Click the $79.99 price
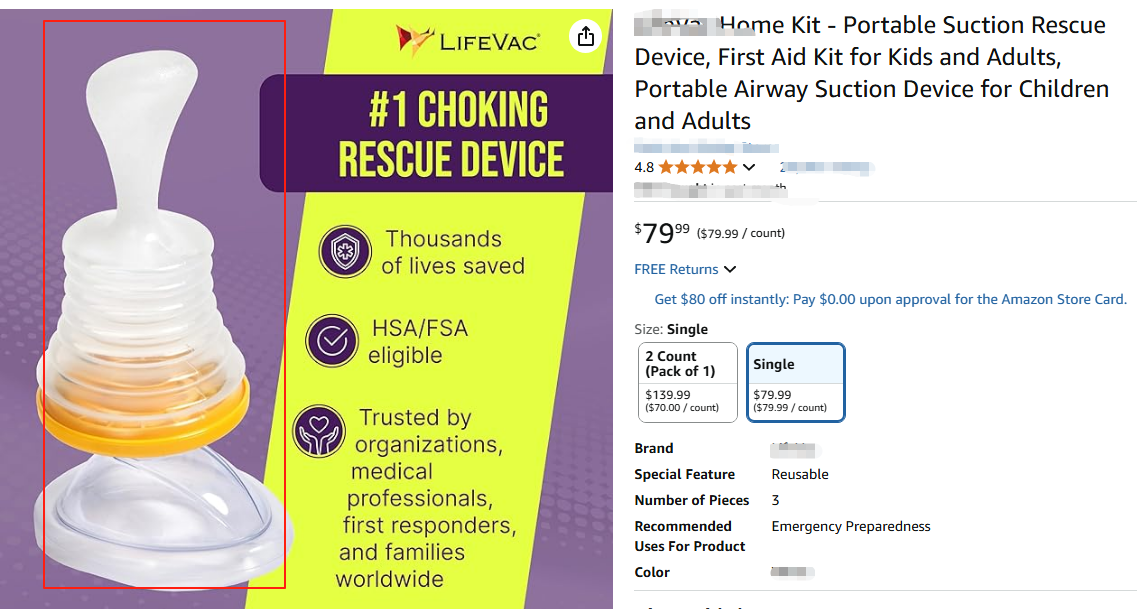 [662, 233]
